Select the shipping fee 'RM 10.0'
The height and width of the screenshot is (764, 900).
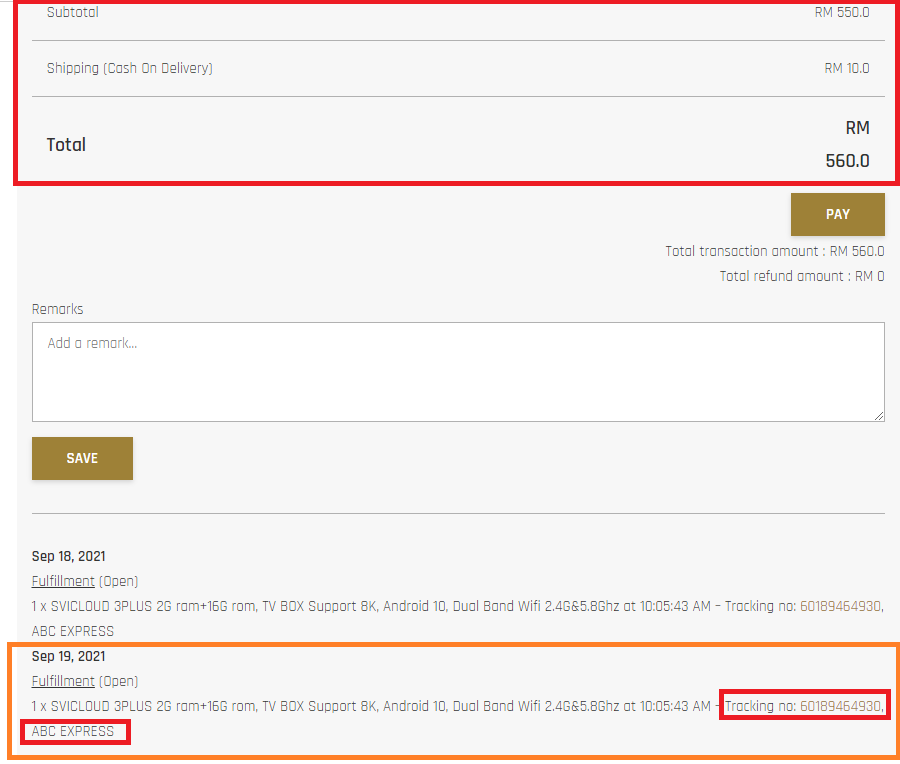847,68
